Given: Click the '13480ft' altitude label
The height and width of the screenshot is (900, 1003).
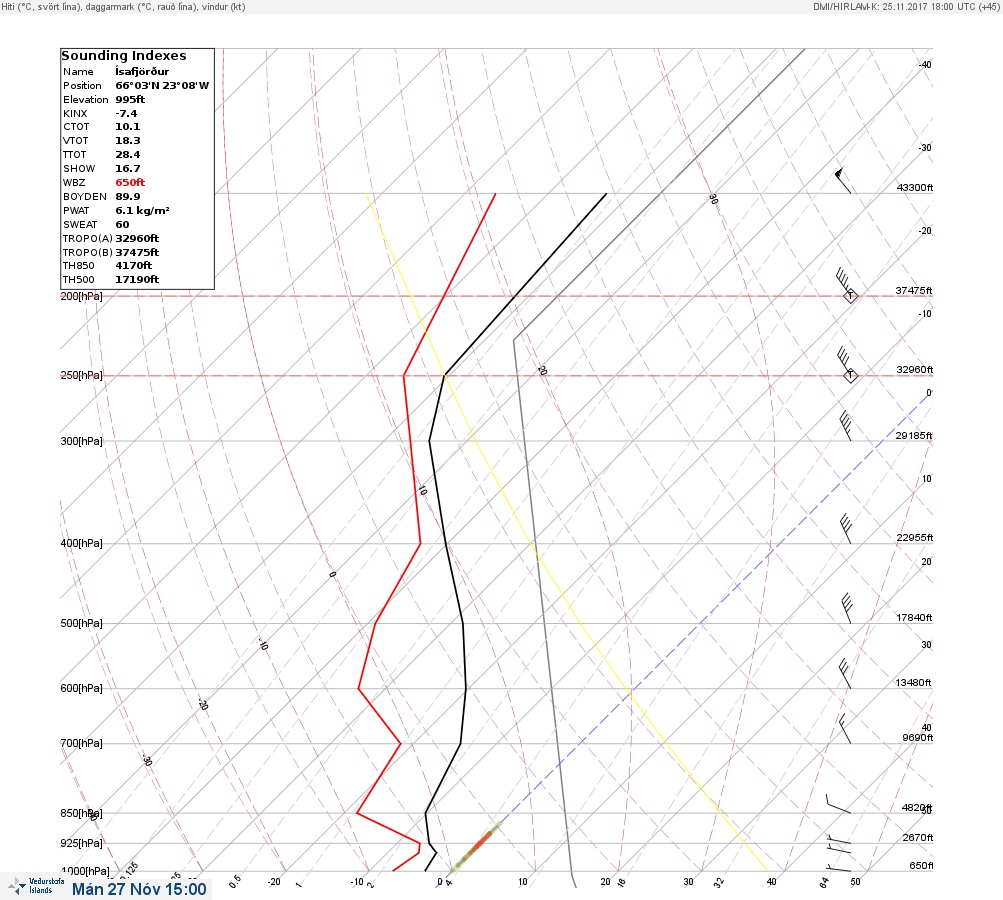Looking at the screenshot, I should 913,683.
